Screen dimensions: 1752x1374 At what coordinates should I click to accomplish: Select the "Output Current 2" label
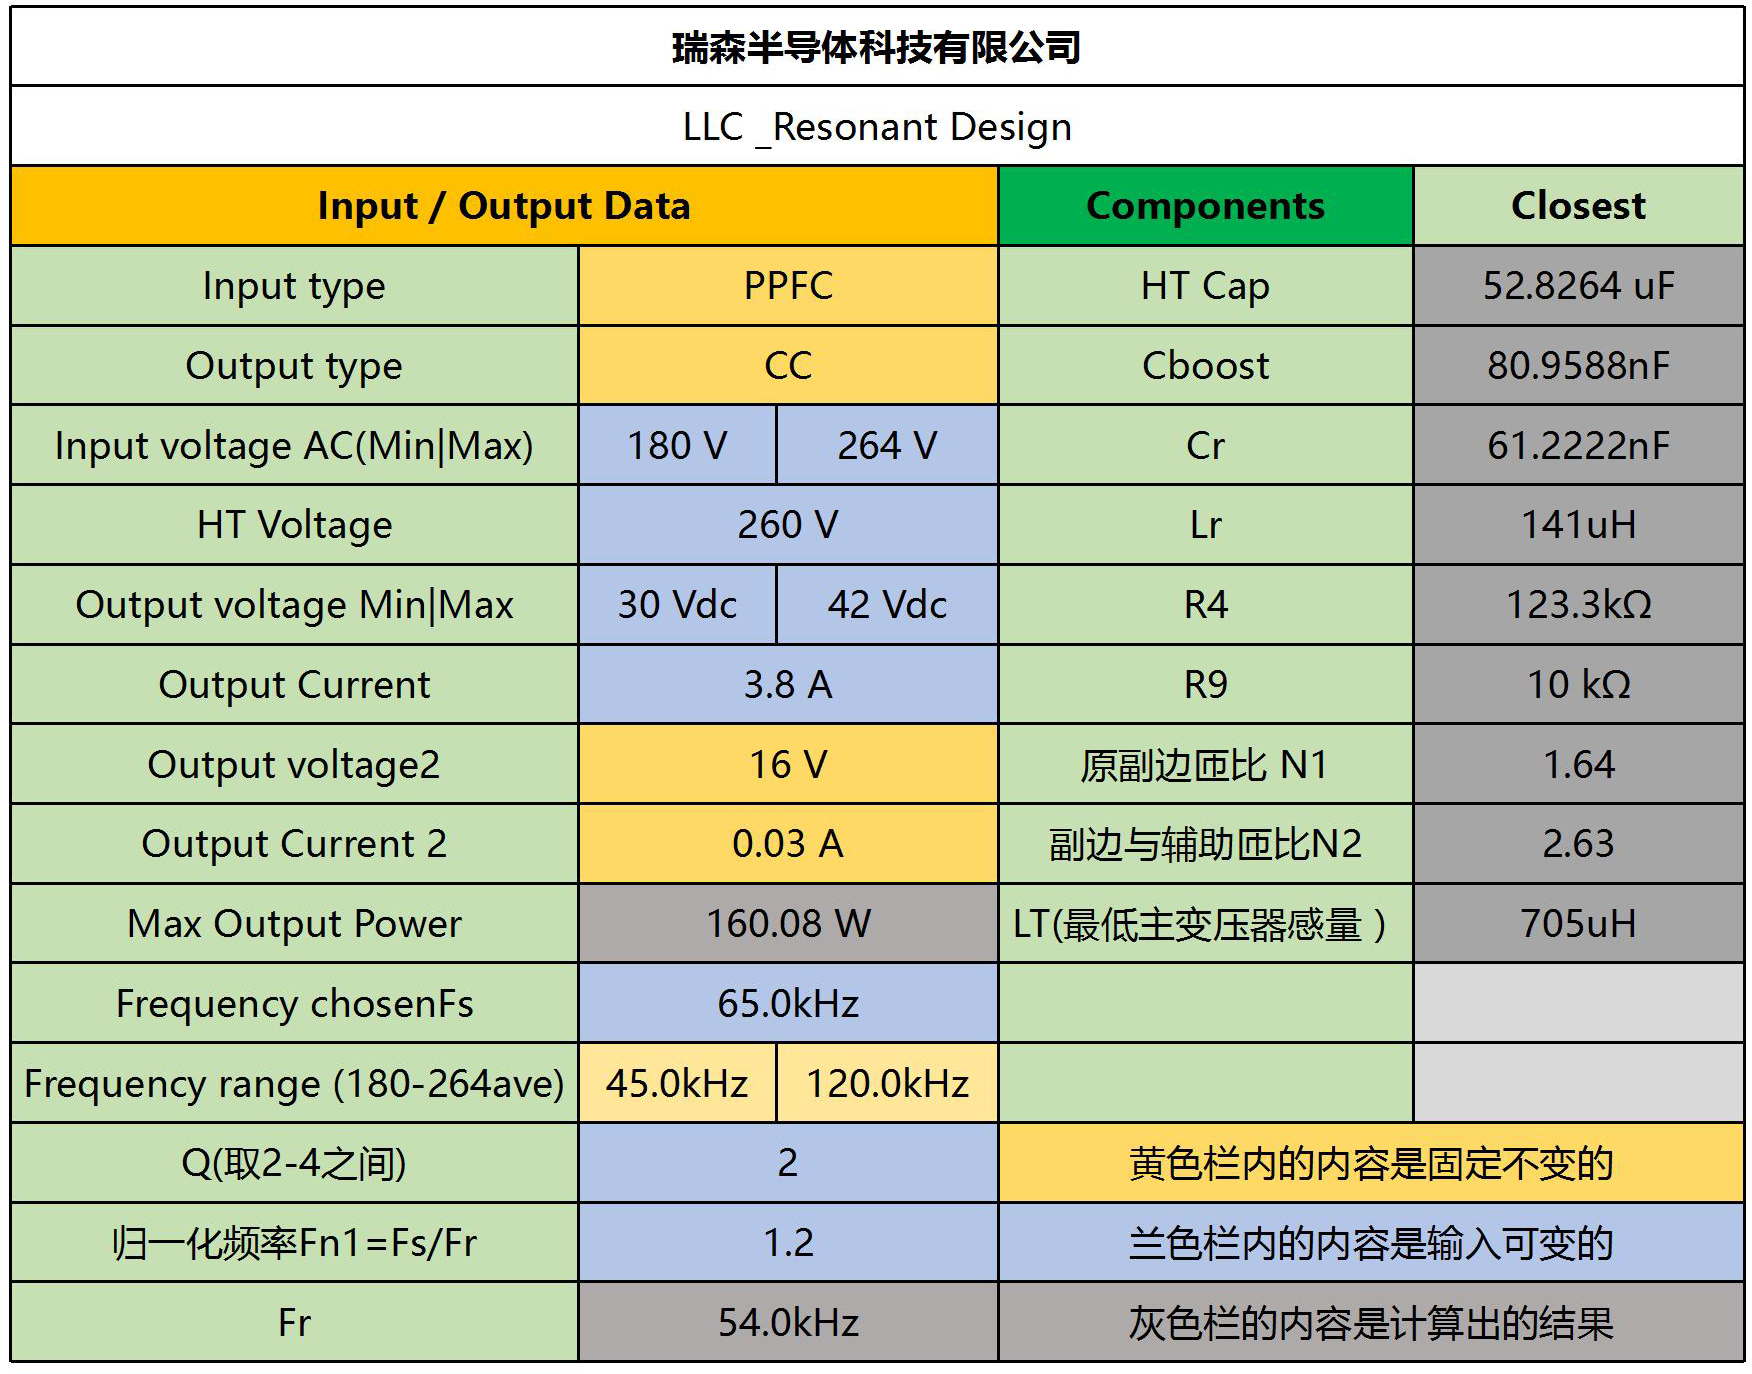294,844
